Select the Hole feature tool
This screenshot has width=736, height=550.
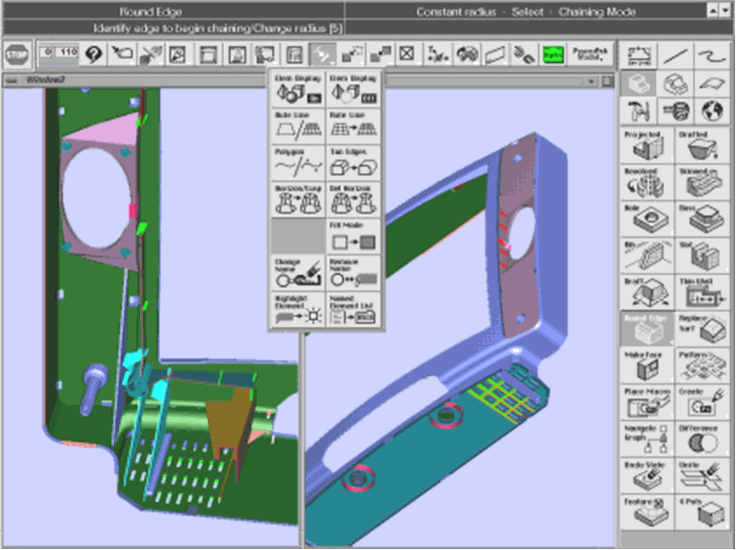(x=647, y=219)
